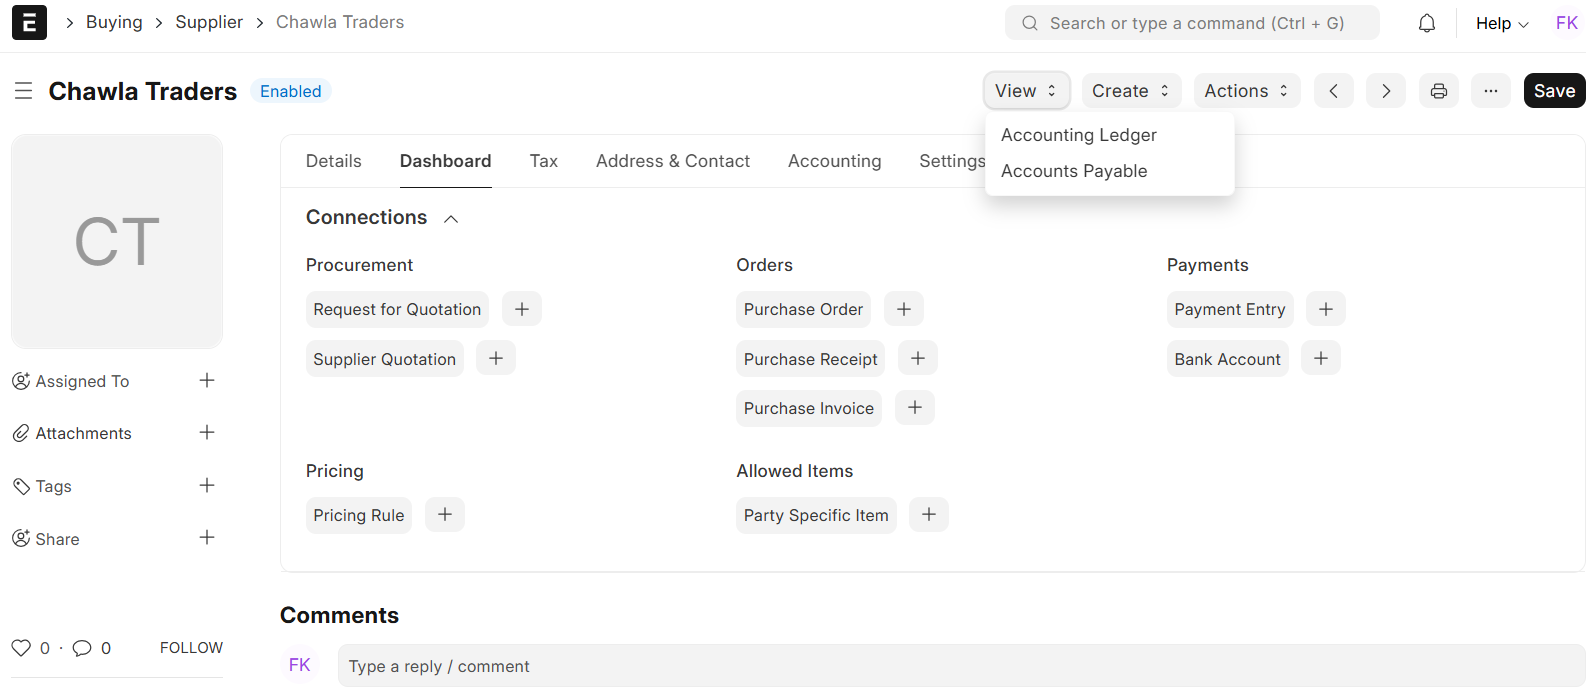Go to previous supplier record arrow

click(x=1333, y=91)
